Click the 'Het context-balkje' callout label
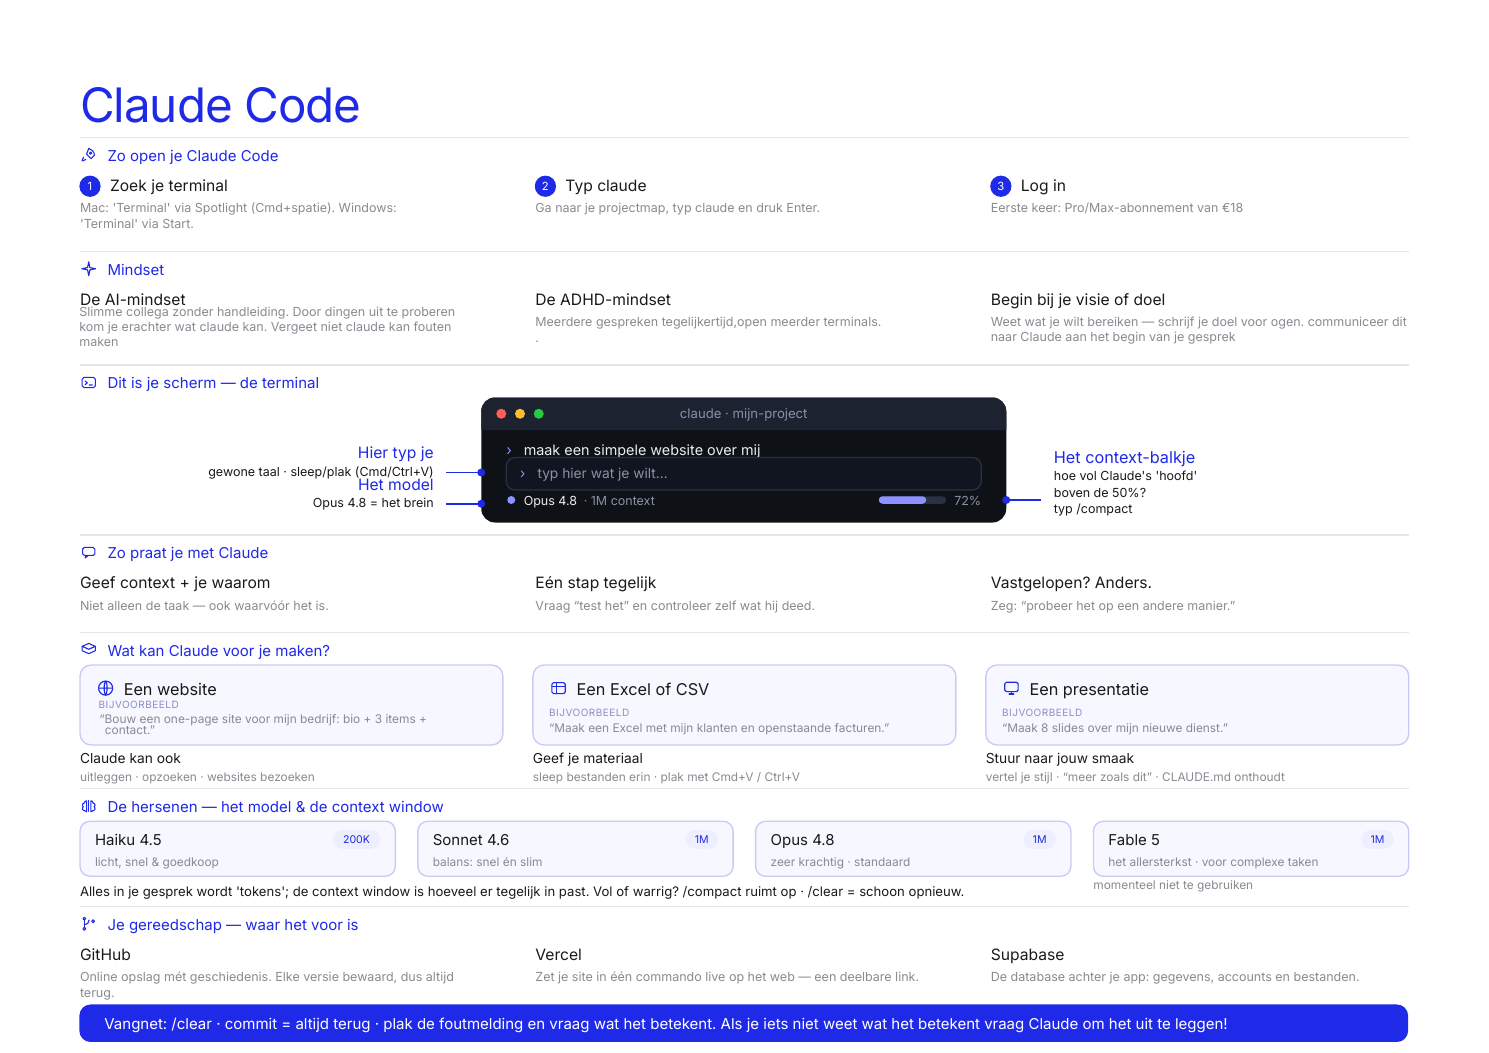The image size is (1489, 1053). pos(1124,457)
